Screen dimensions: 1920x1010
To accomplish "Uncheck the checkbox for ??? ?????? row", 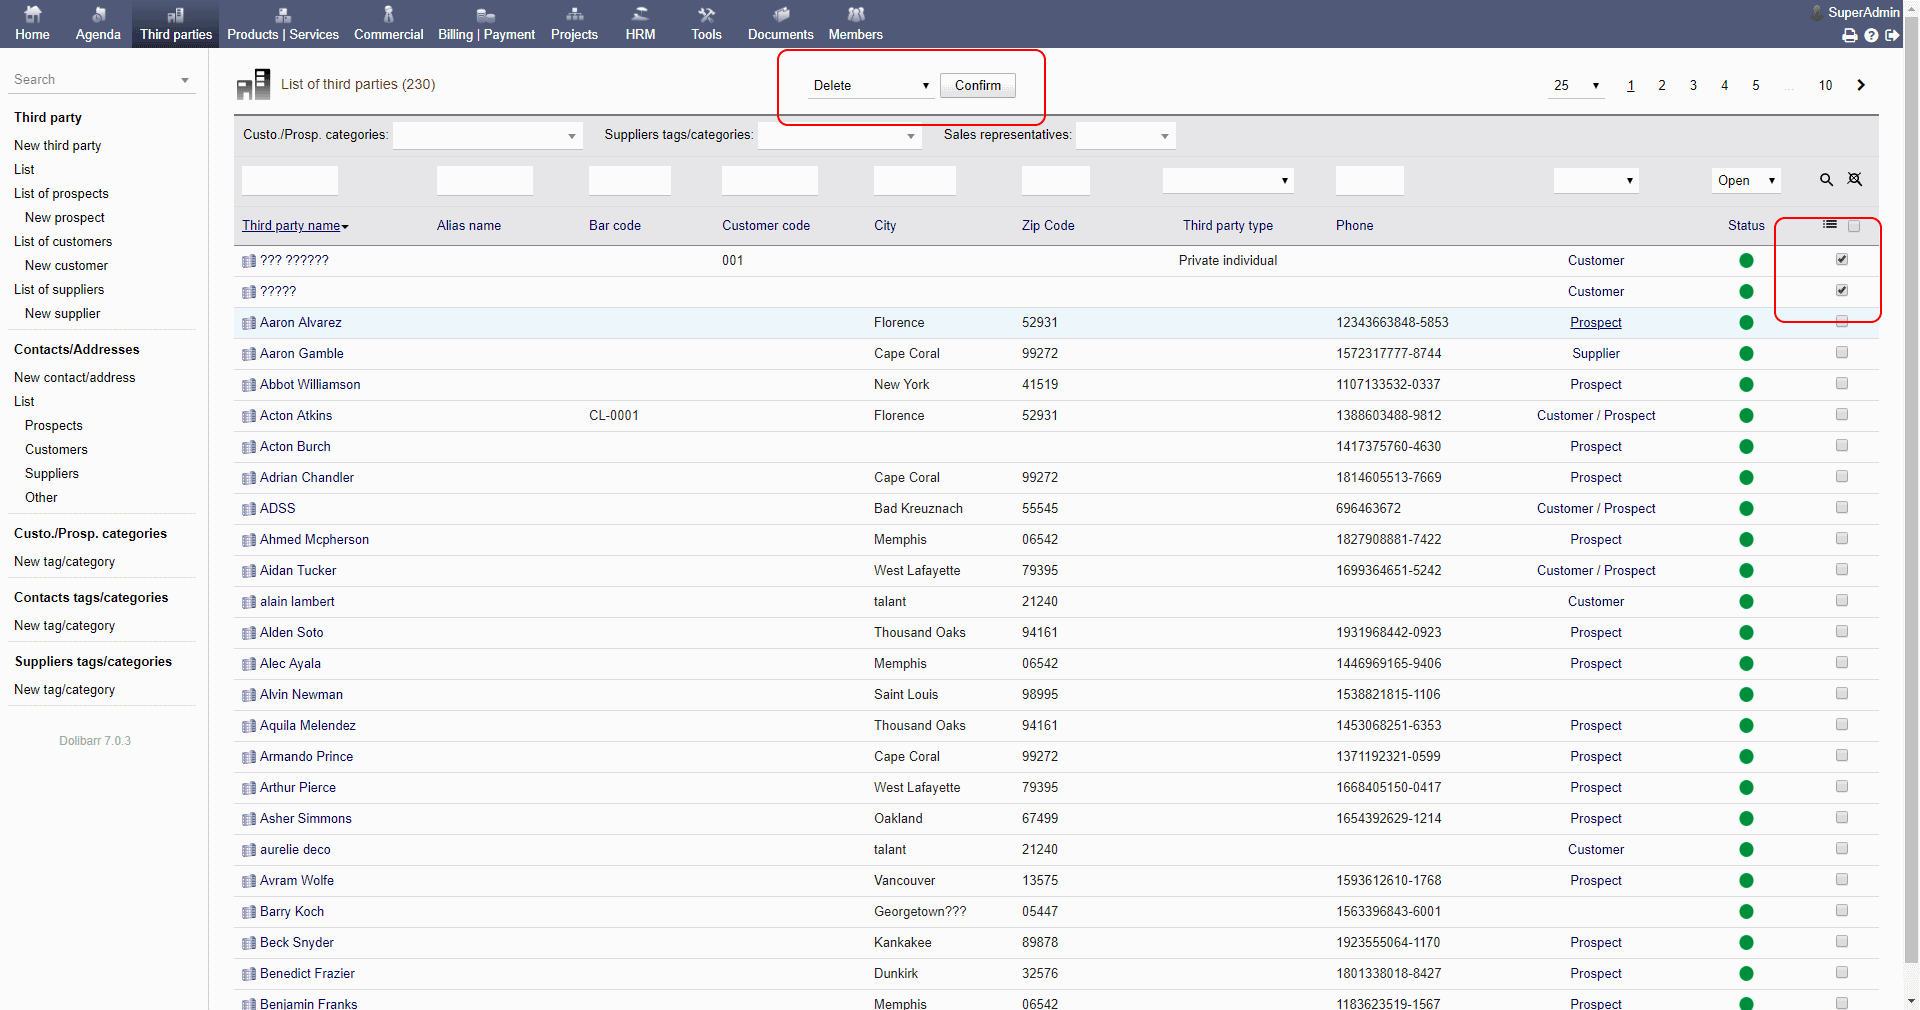I will tap(1842, 260).
